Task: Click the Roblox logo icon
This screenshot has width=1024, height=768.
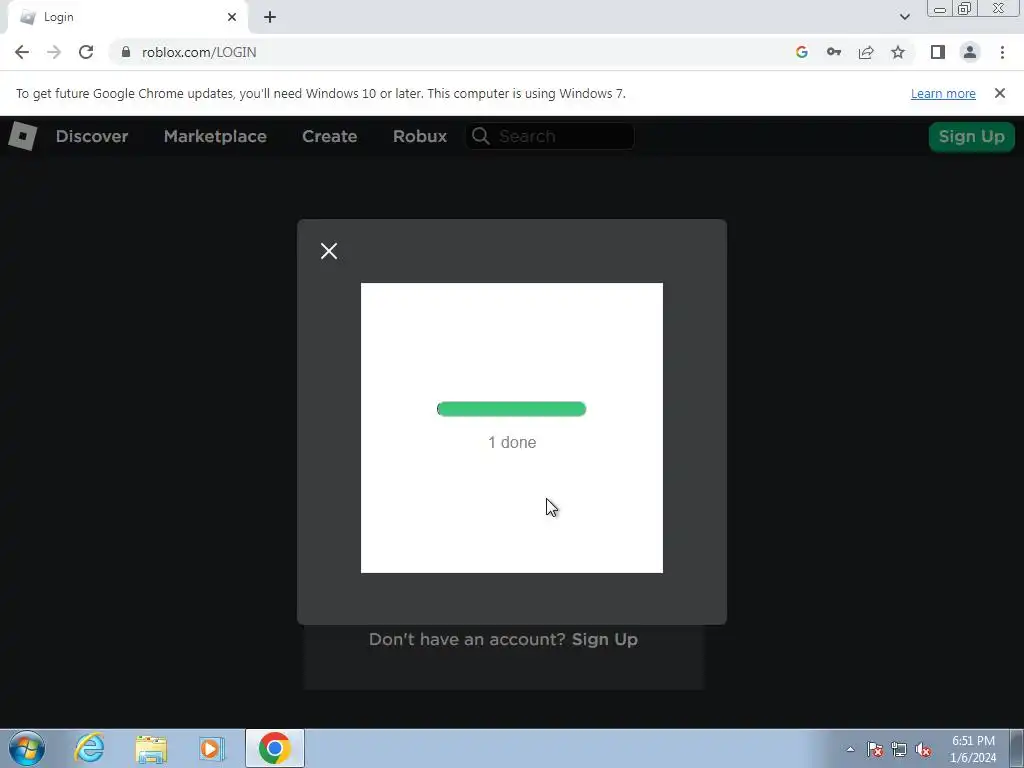Action: pos(22,136)
